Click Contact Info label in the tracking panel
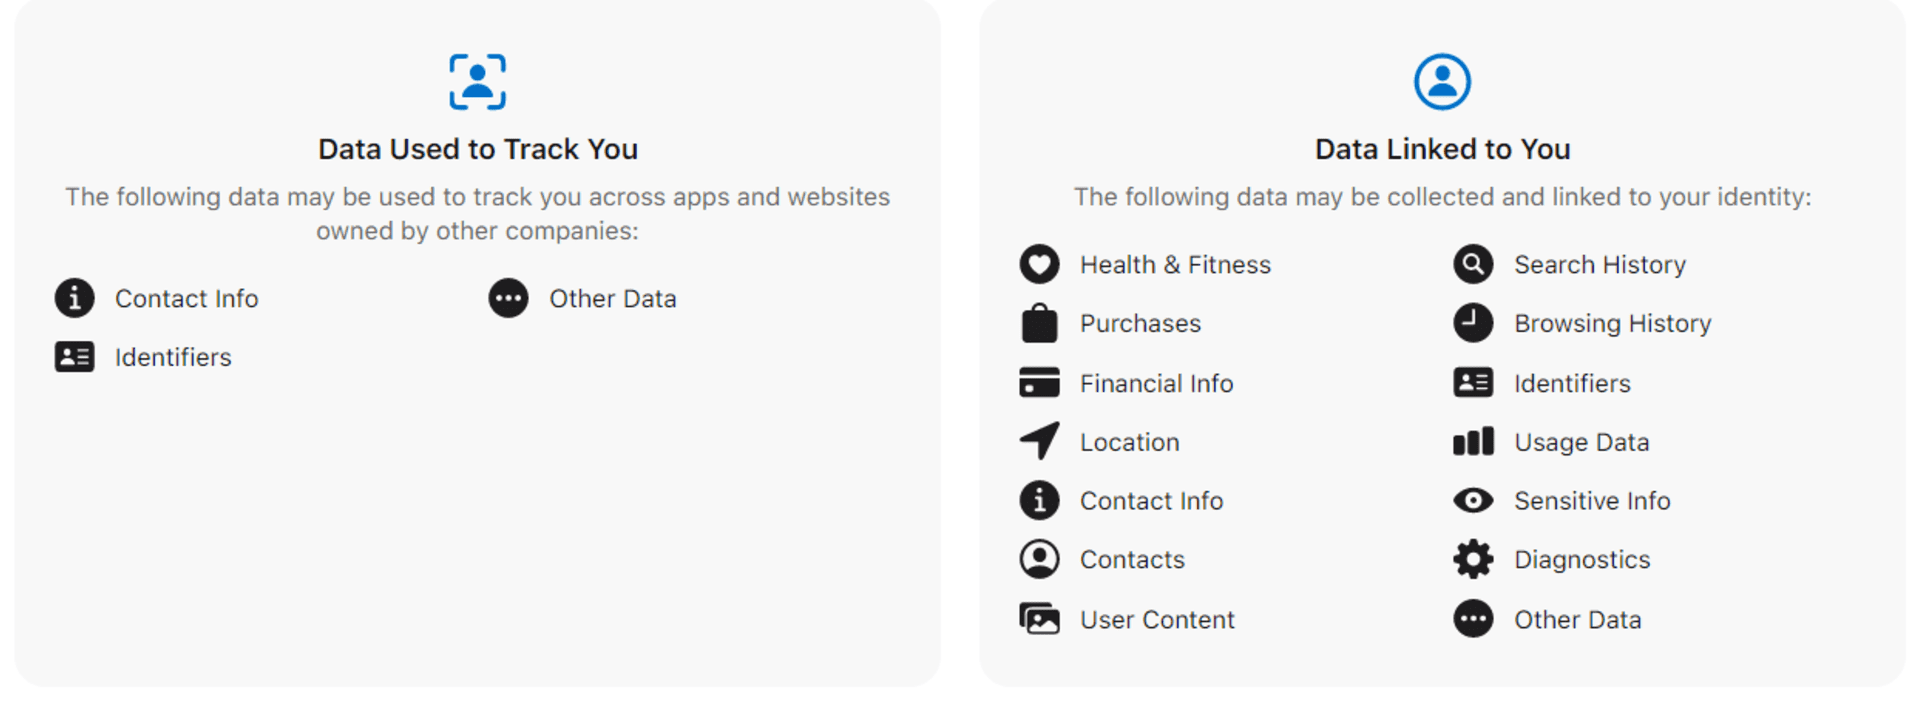Image resolution: width=1910 pixels, height=704 pixels. [x=187, y=299]
